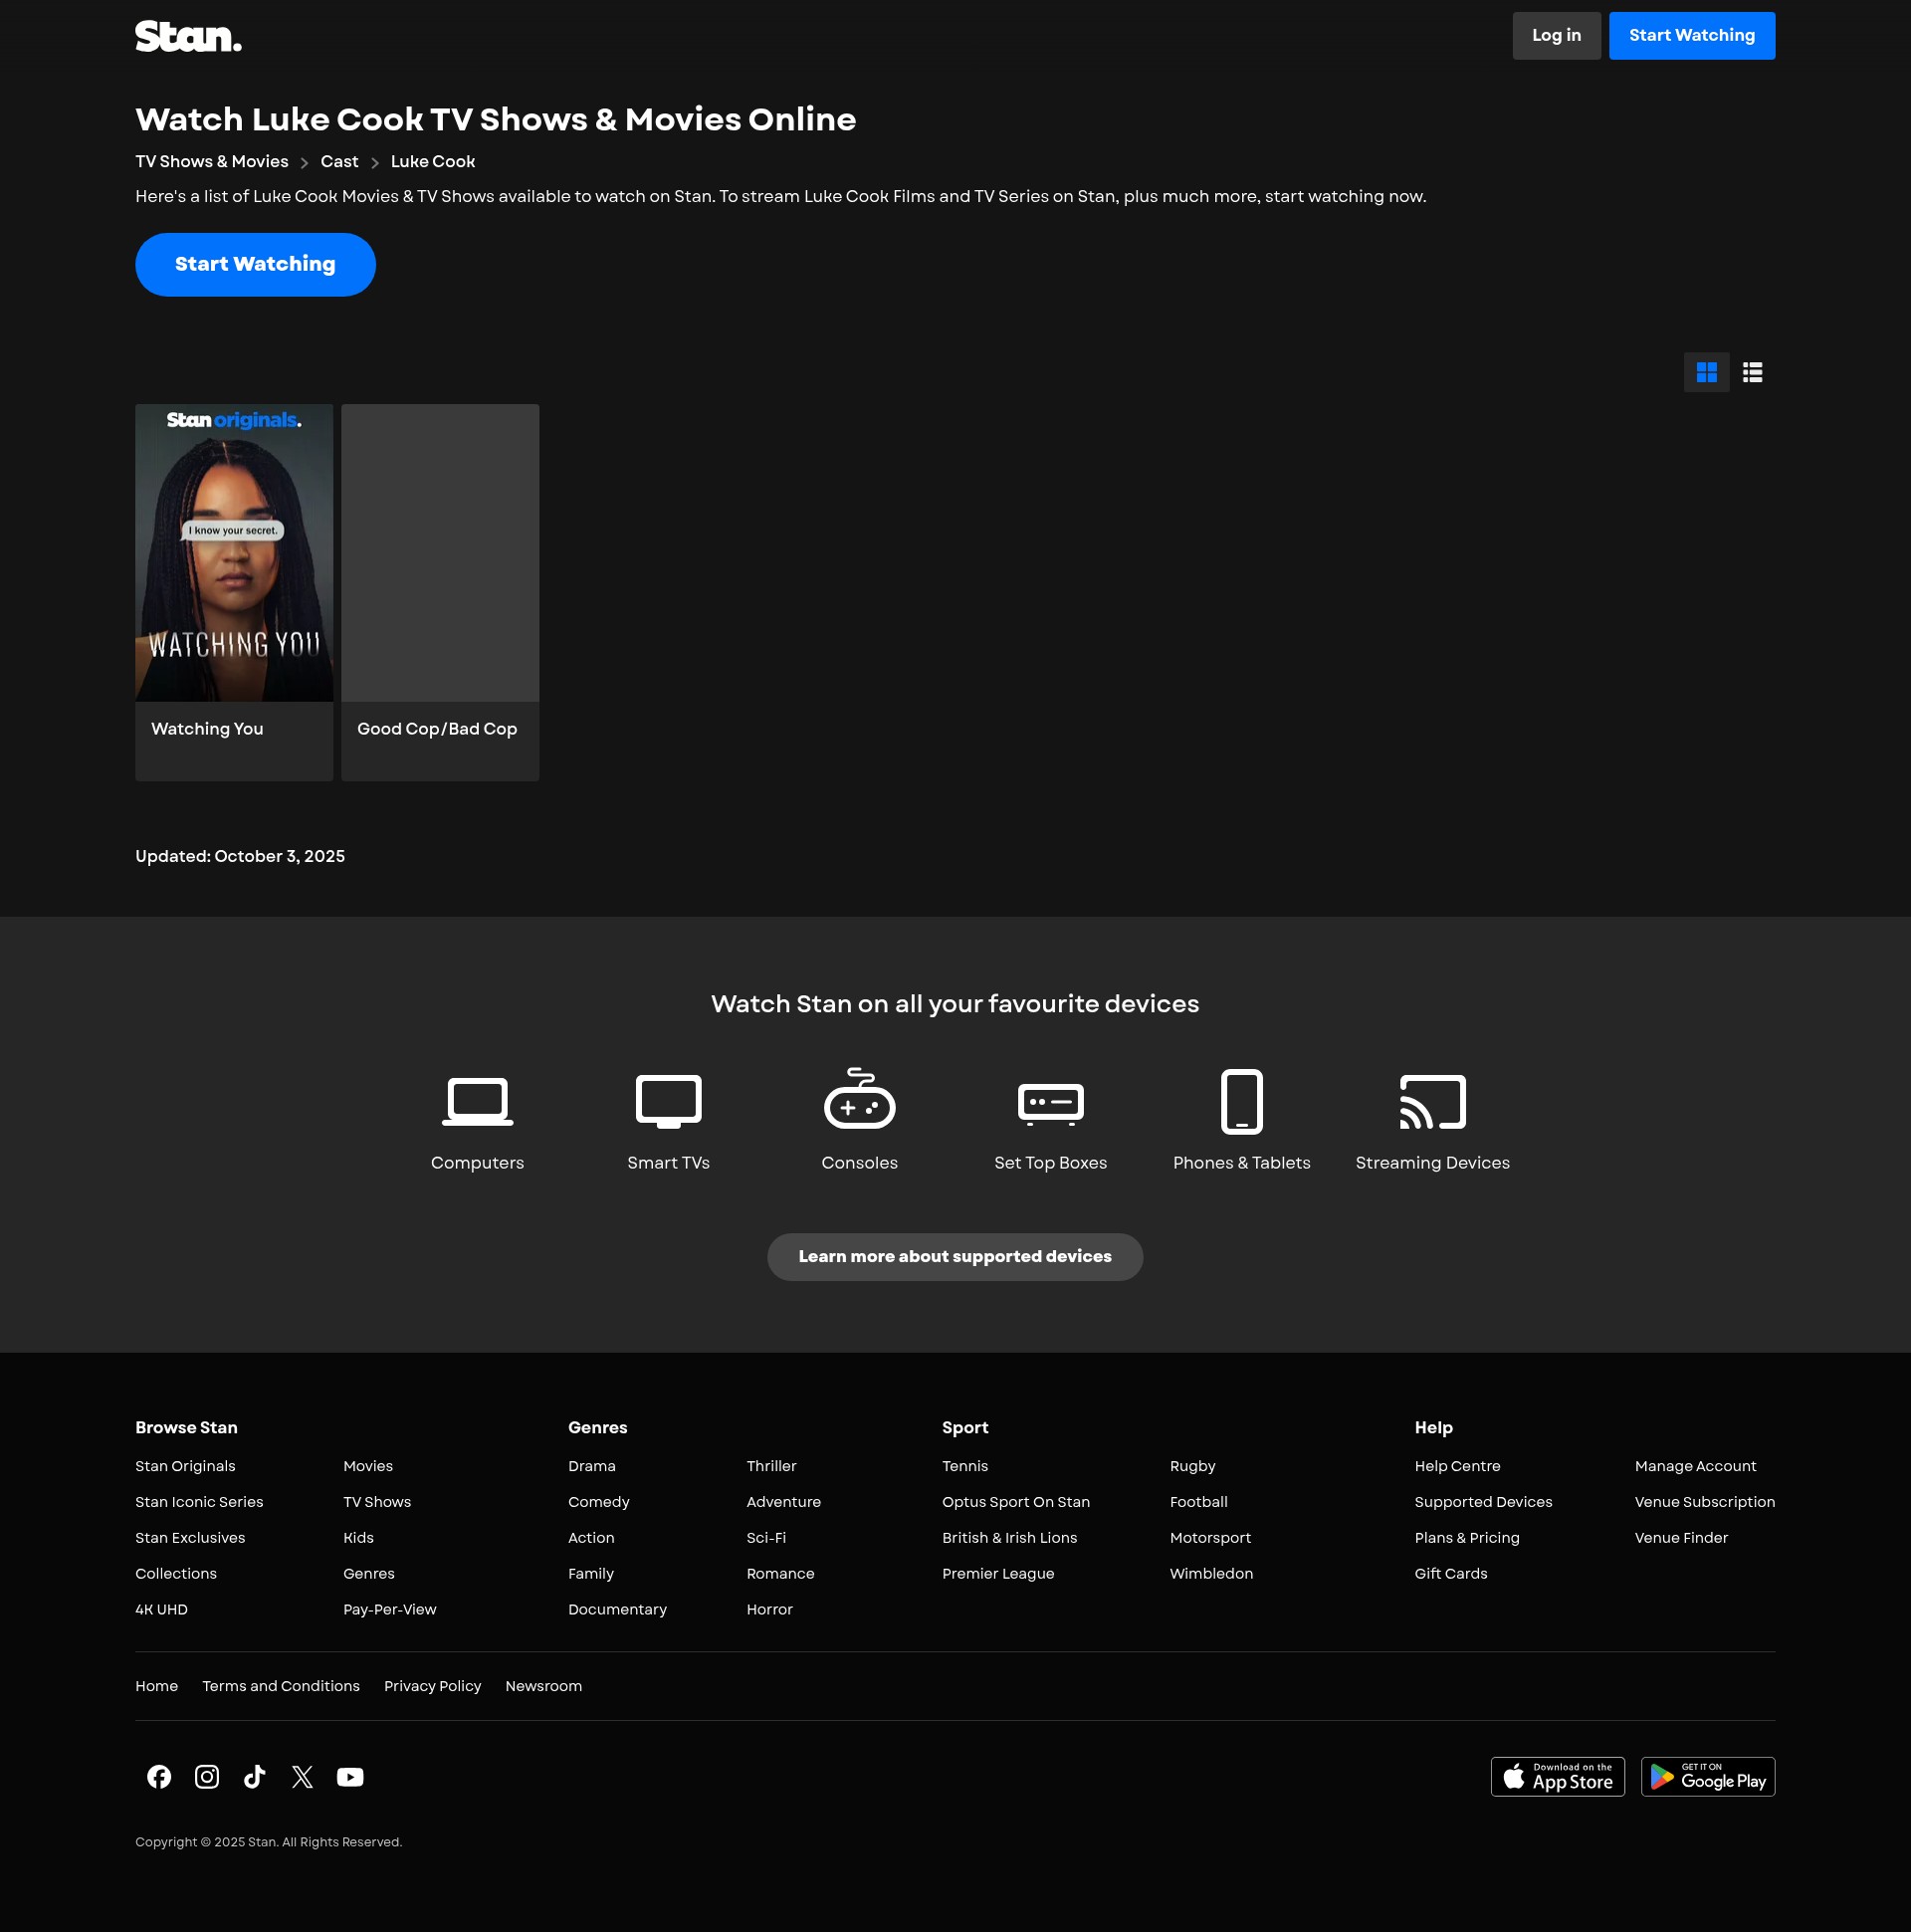Open Stan Exclusives footer link
Viewport: 1911px width, 1932px height.
[190, 1538]
